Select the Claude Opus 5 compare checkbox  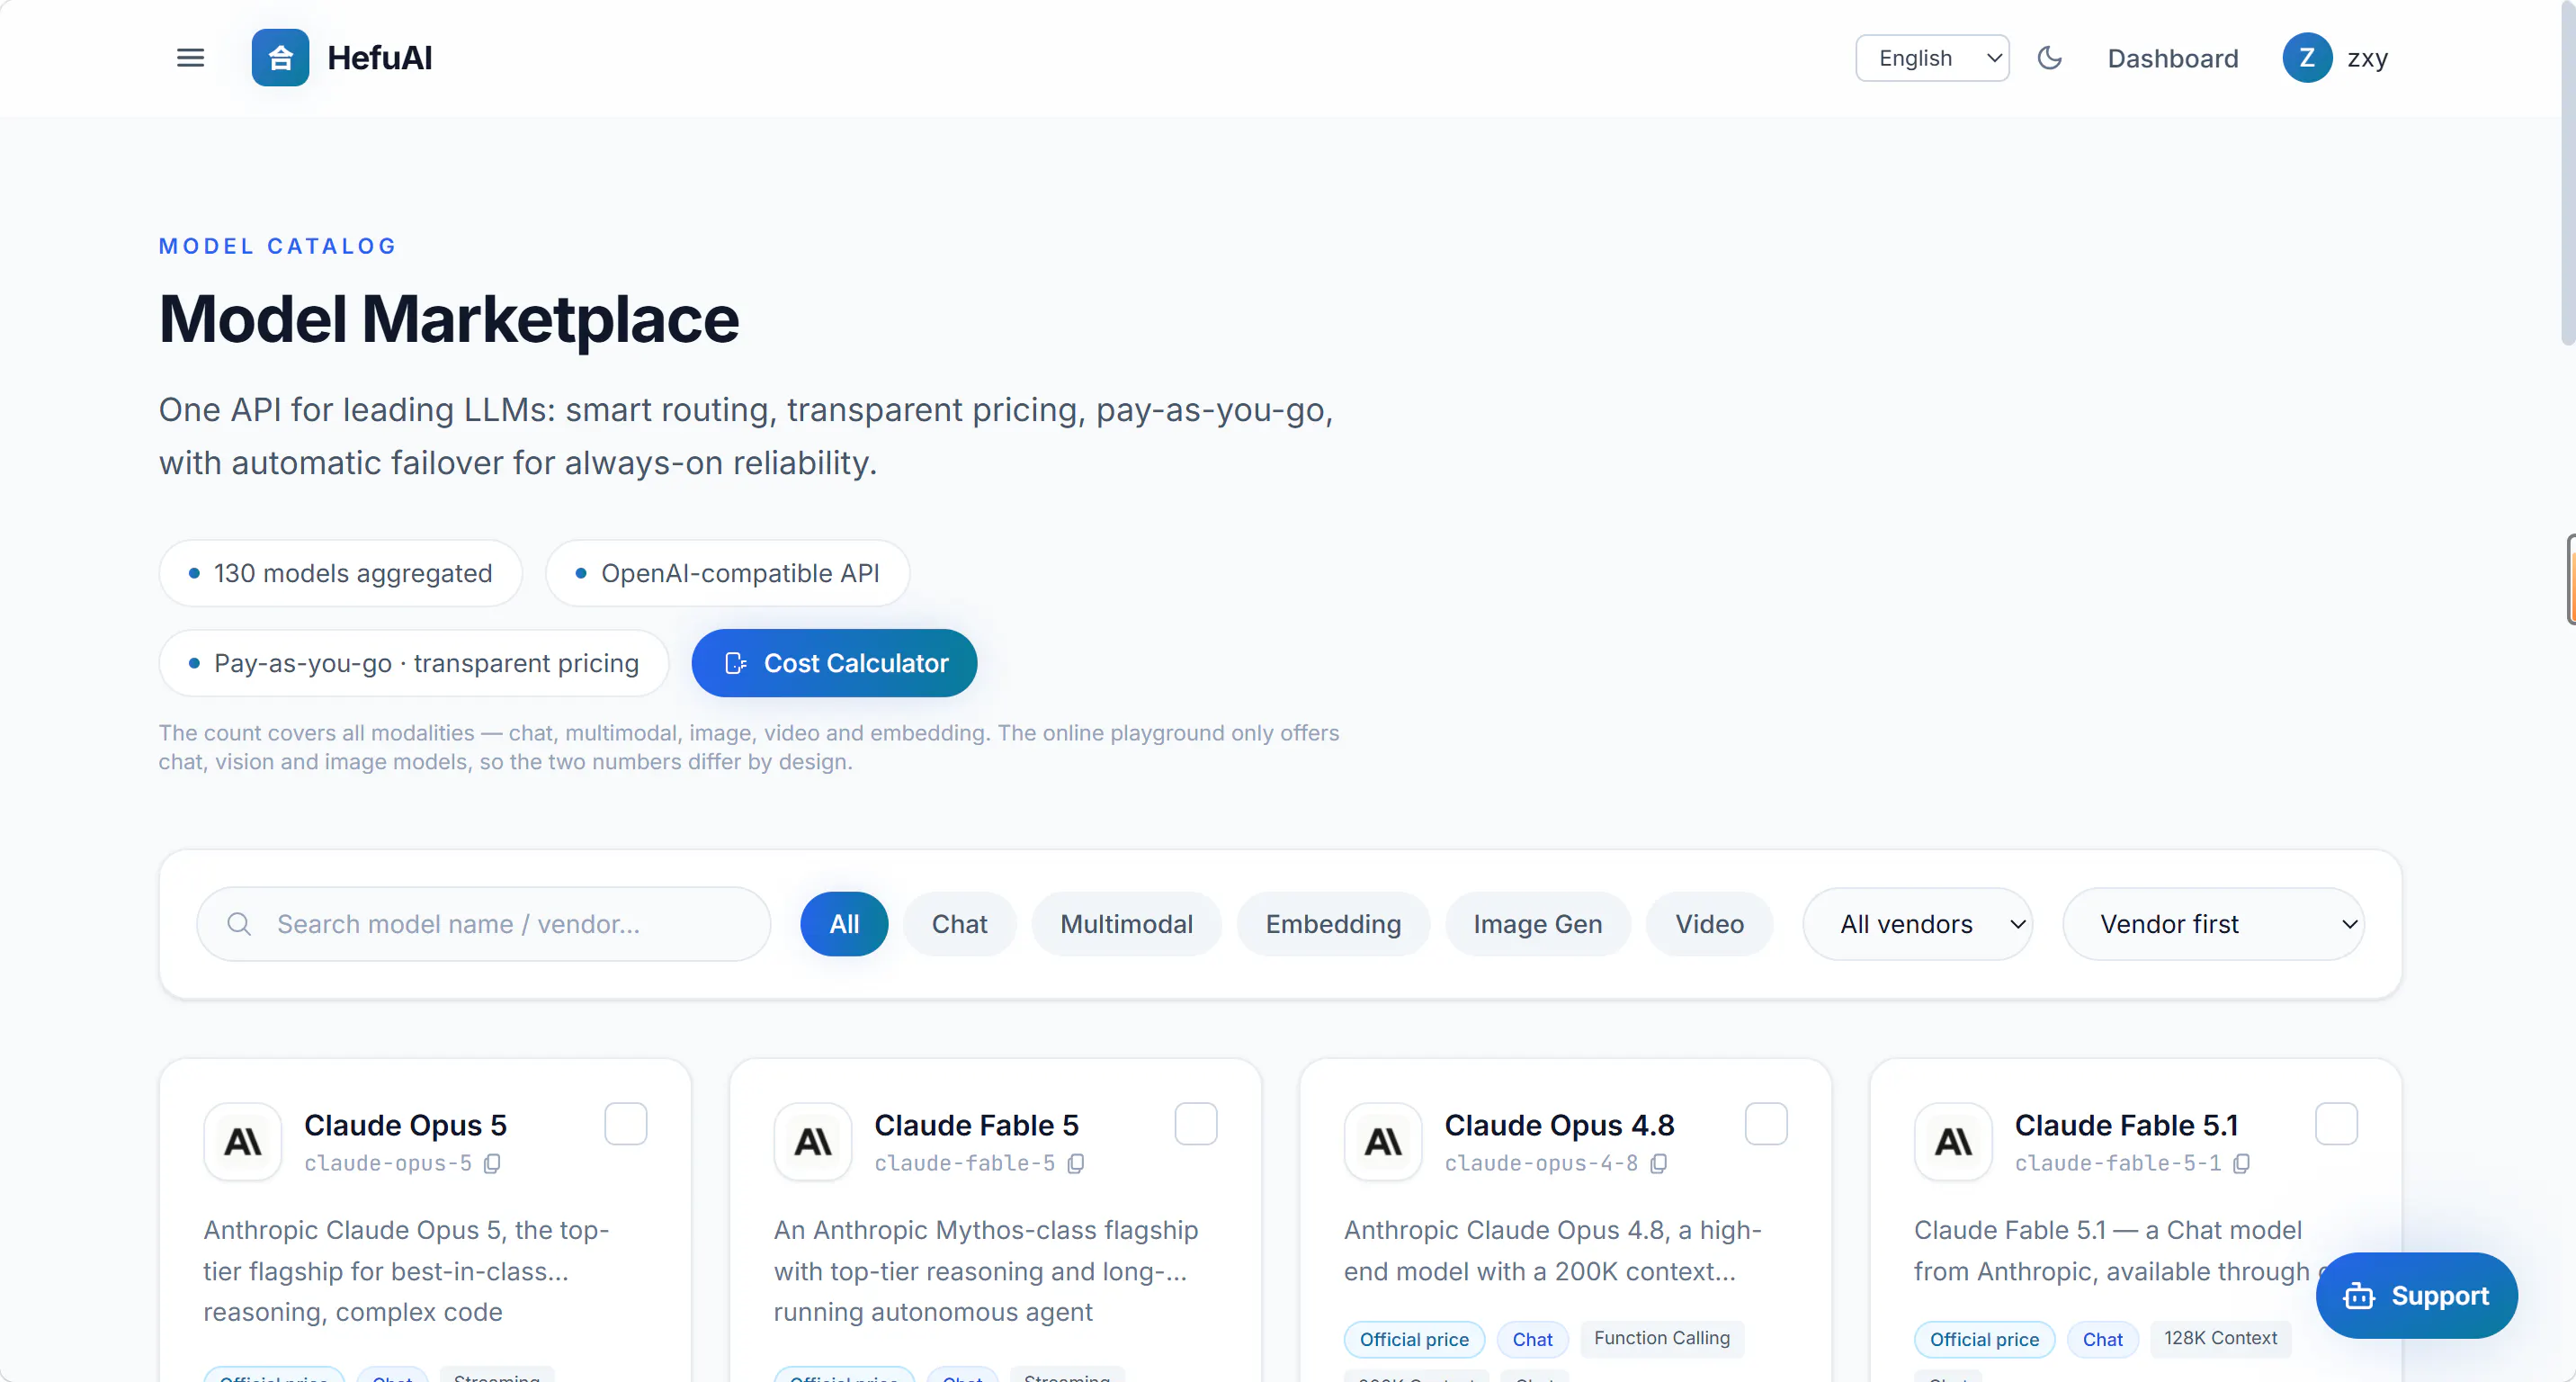coord(626,1124)
